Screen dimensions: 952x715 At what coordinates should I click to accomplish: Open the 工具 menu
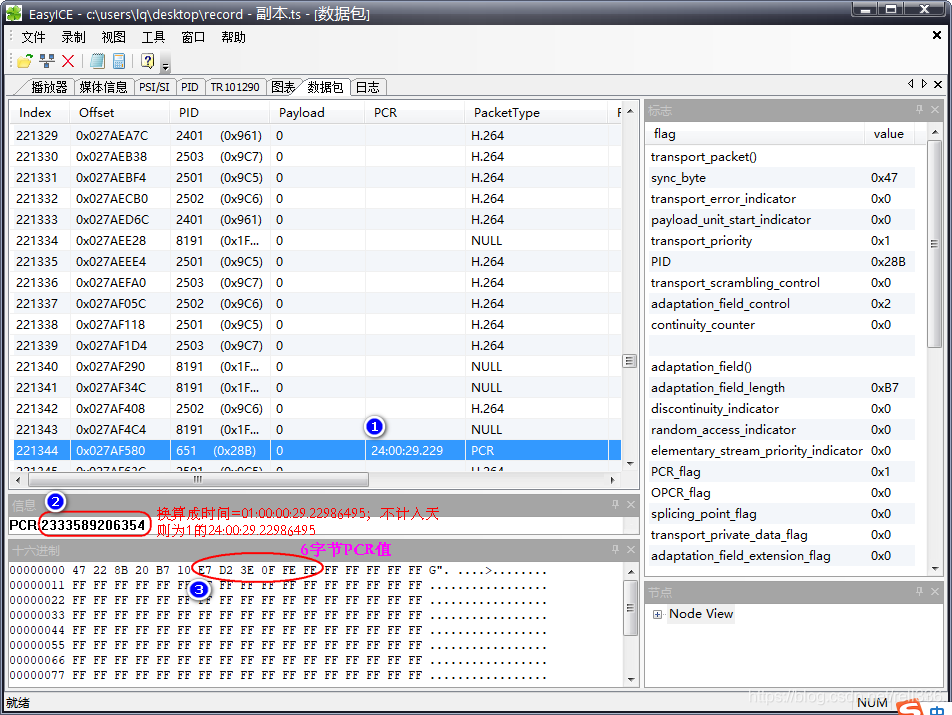pos(154,37)
